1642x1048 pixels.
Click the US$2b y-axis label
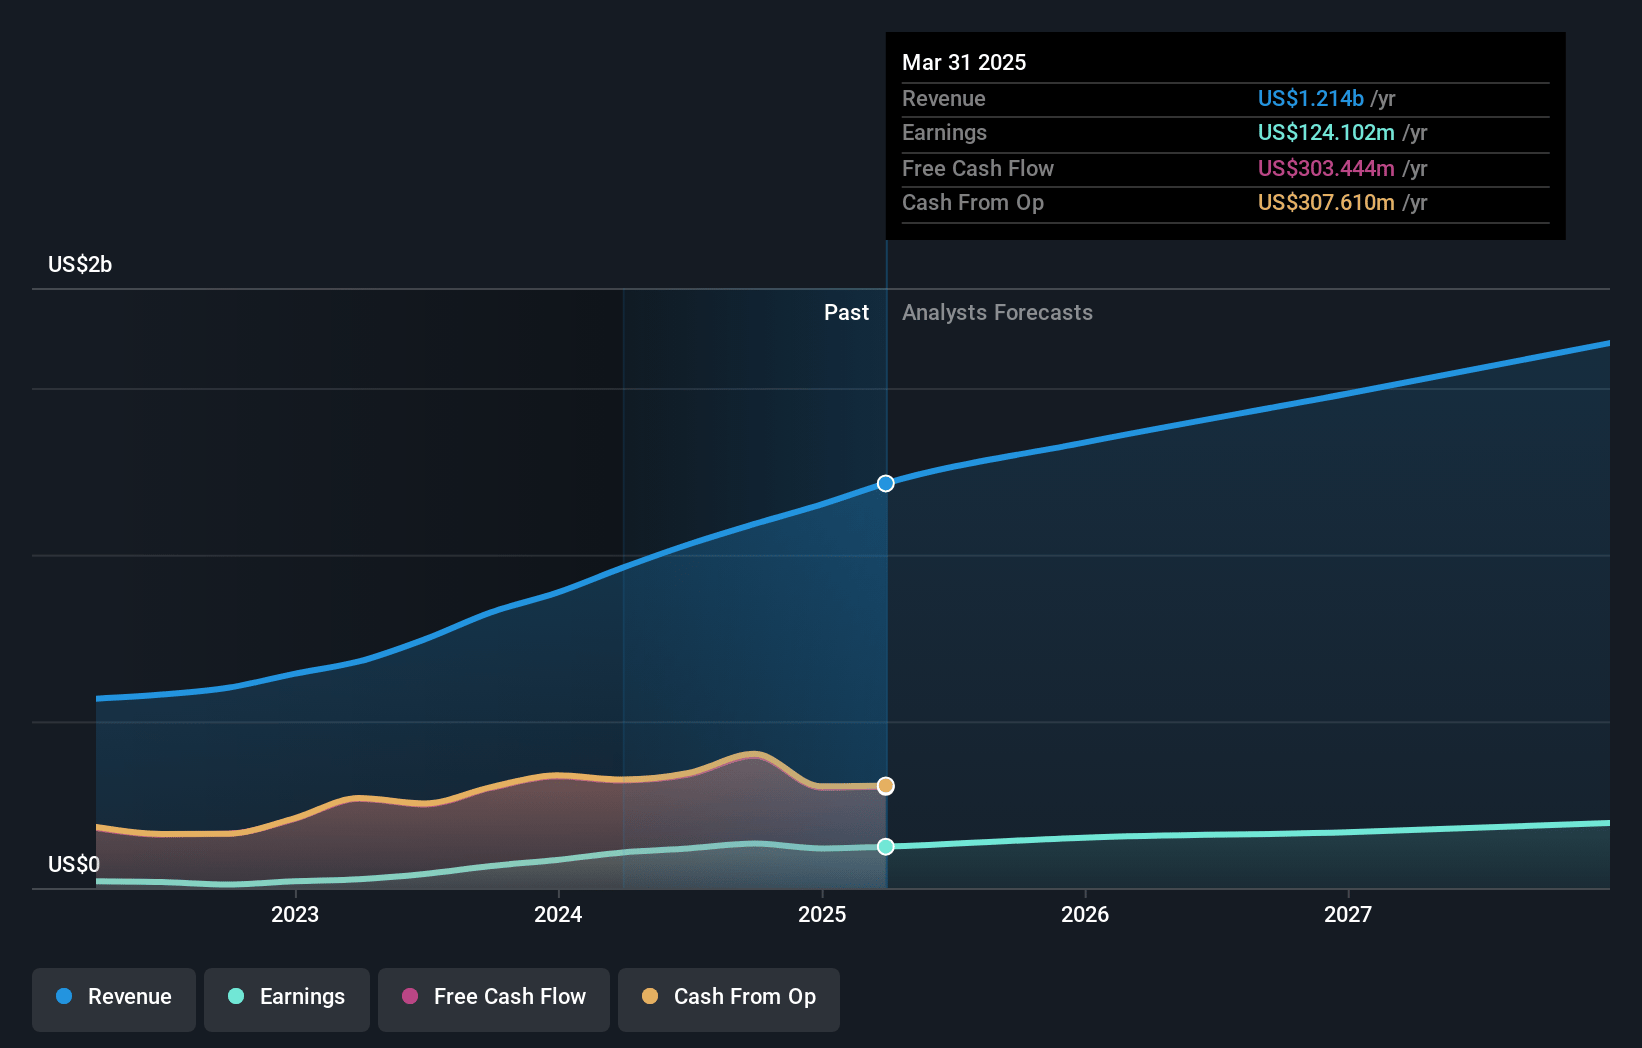pos(80,264)
